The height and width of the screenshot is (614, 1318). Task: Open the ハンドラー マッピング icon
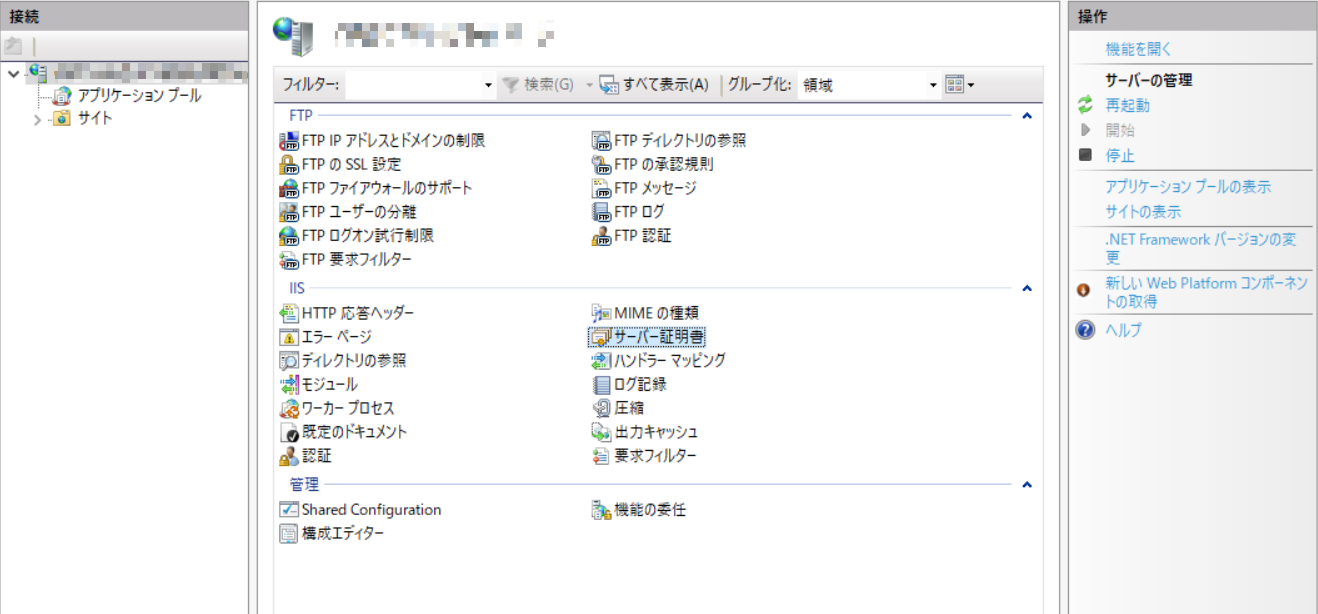point(600,360)
